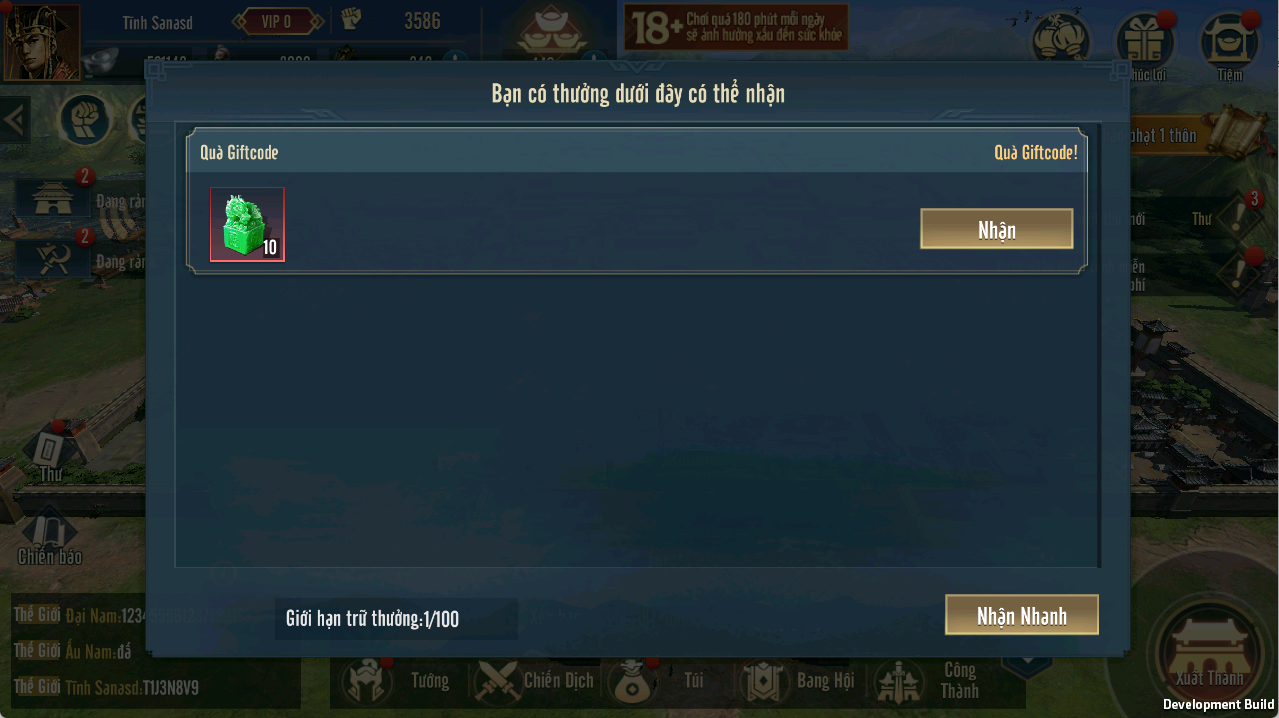Screen dimensions: 1279x718
Task: Open the Chiến báo battle reports
Action: coord(50,538)
